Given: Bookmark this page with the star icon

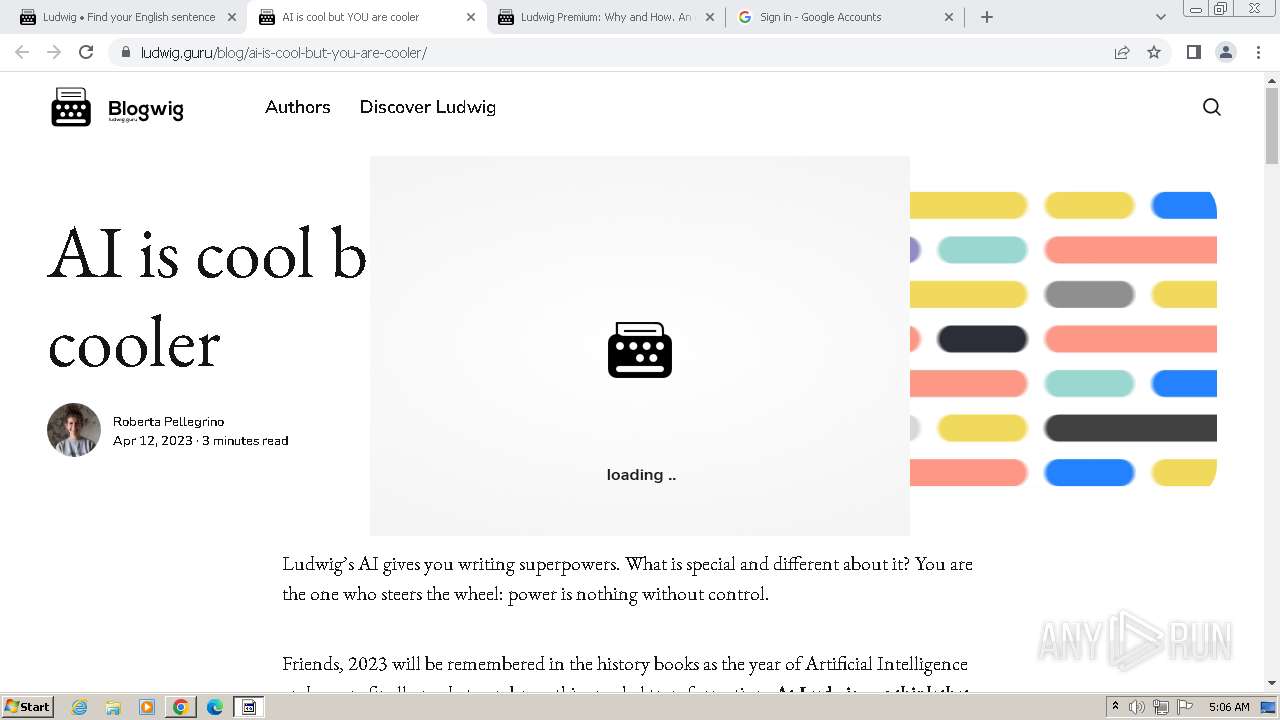Looking at the screenshot, I should pyautogui.click(x=1154, y=52).
